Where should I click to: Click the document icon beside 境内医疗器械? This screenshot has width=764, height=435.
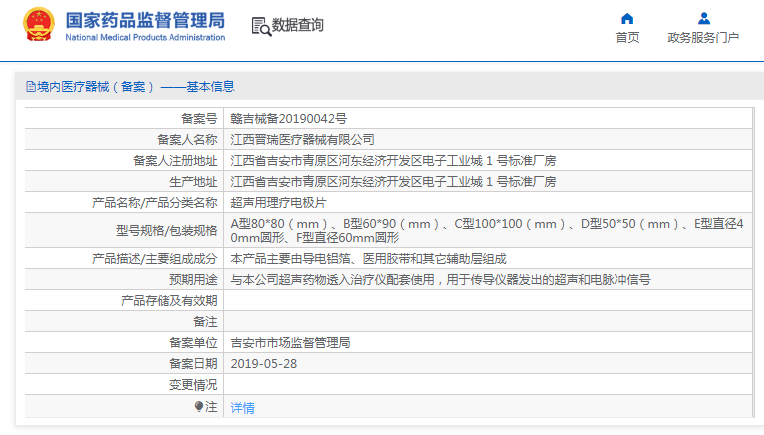tap(31, 87)
